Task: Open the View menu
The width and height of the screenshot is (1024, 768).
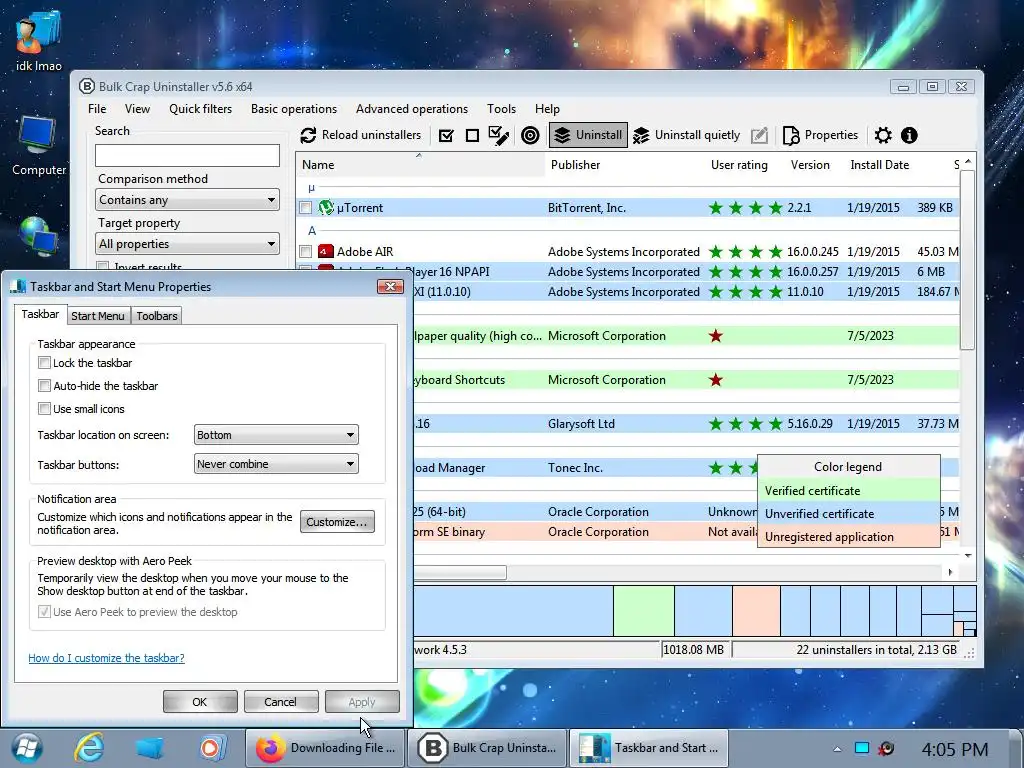Action: [x=137, y=109]
